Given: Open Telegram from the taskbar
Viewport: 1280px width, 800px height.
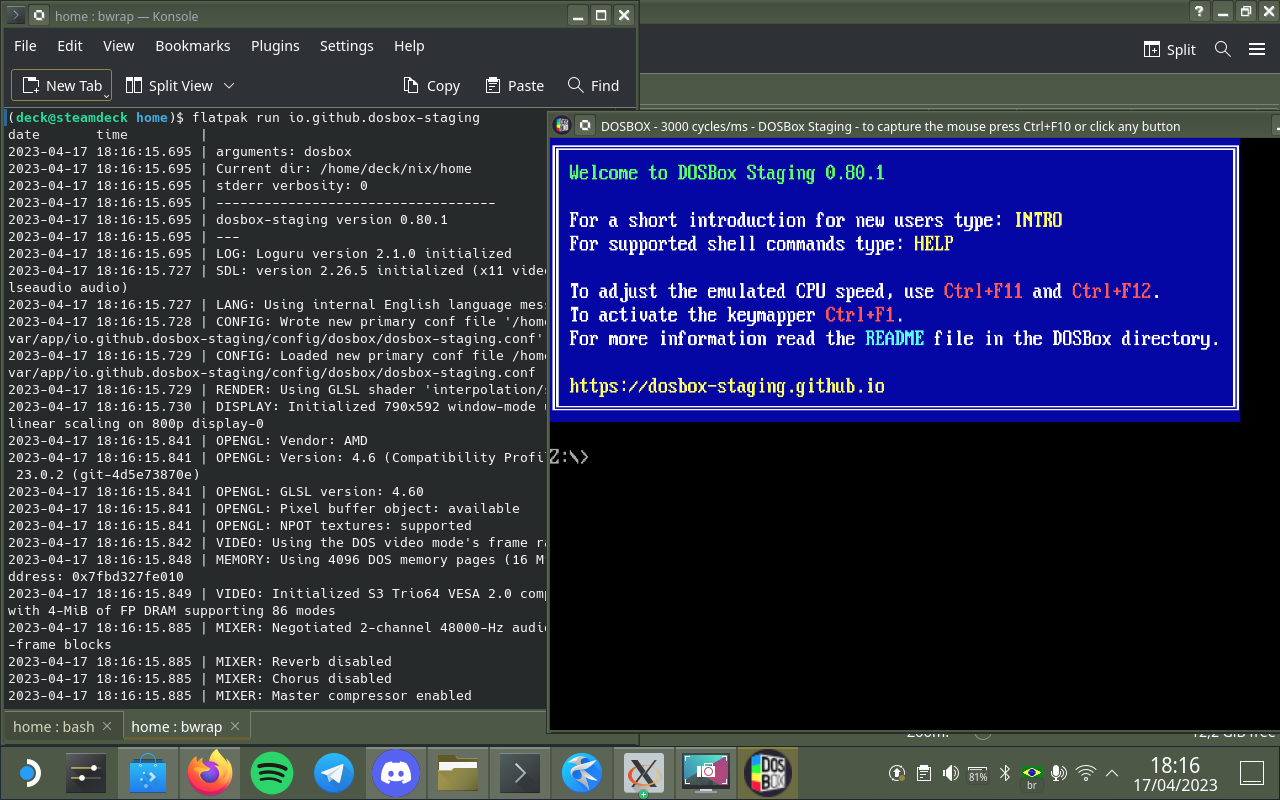Looking at the screenshot, I should (x=333, y=772).
